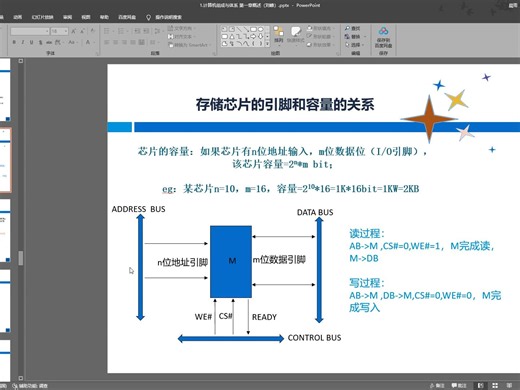The width and height of the screenshot is (520, 390).
Task: Click the Find magnifier button
Action: click(x=352, y=29)
